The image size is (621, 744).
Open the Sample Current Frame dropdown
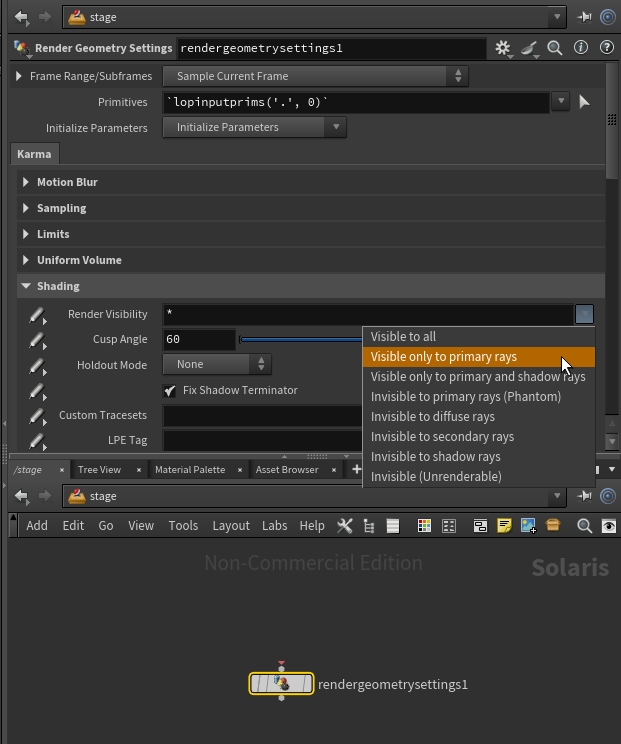click(315, 76)
